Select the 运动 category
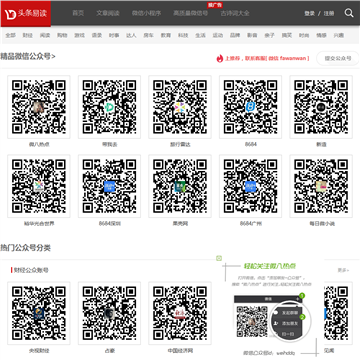The image size is (360, 360). pyautogui.click(x=218, y=35)
